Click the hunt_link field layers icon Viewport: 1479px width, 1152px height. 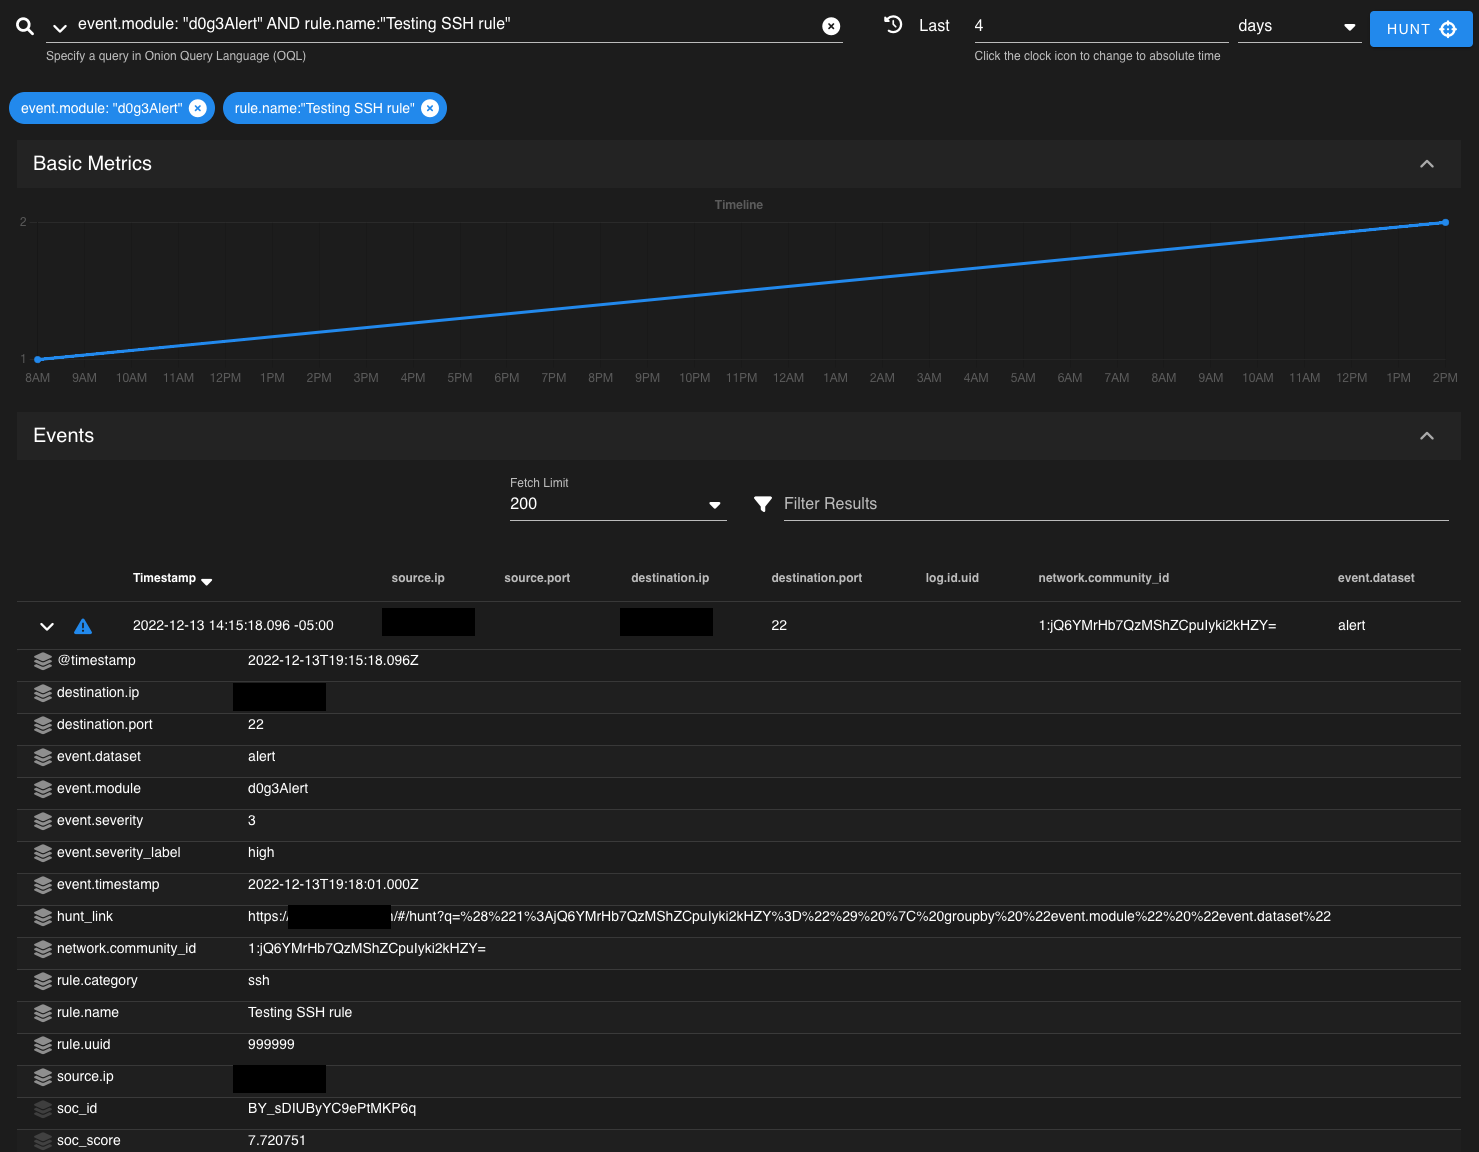point(43,917)
